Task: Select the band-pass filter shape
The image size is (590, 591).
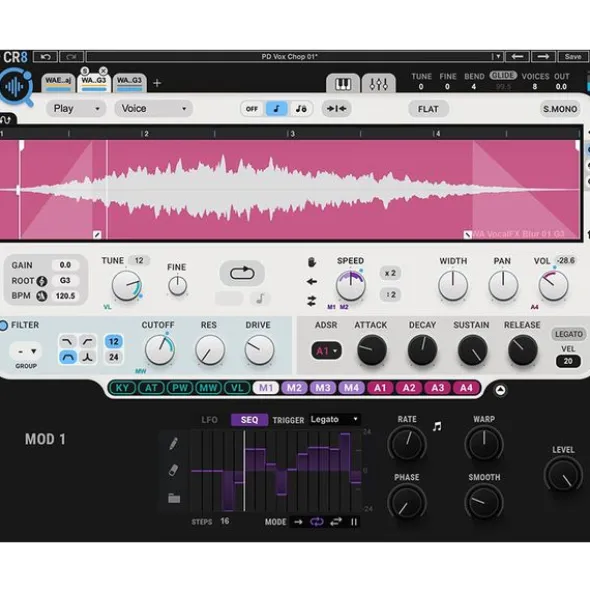Action: (67, 357)
